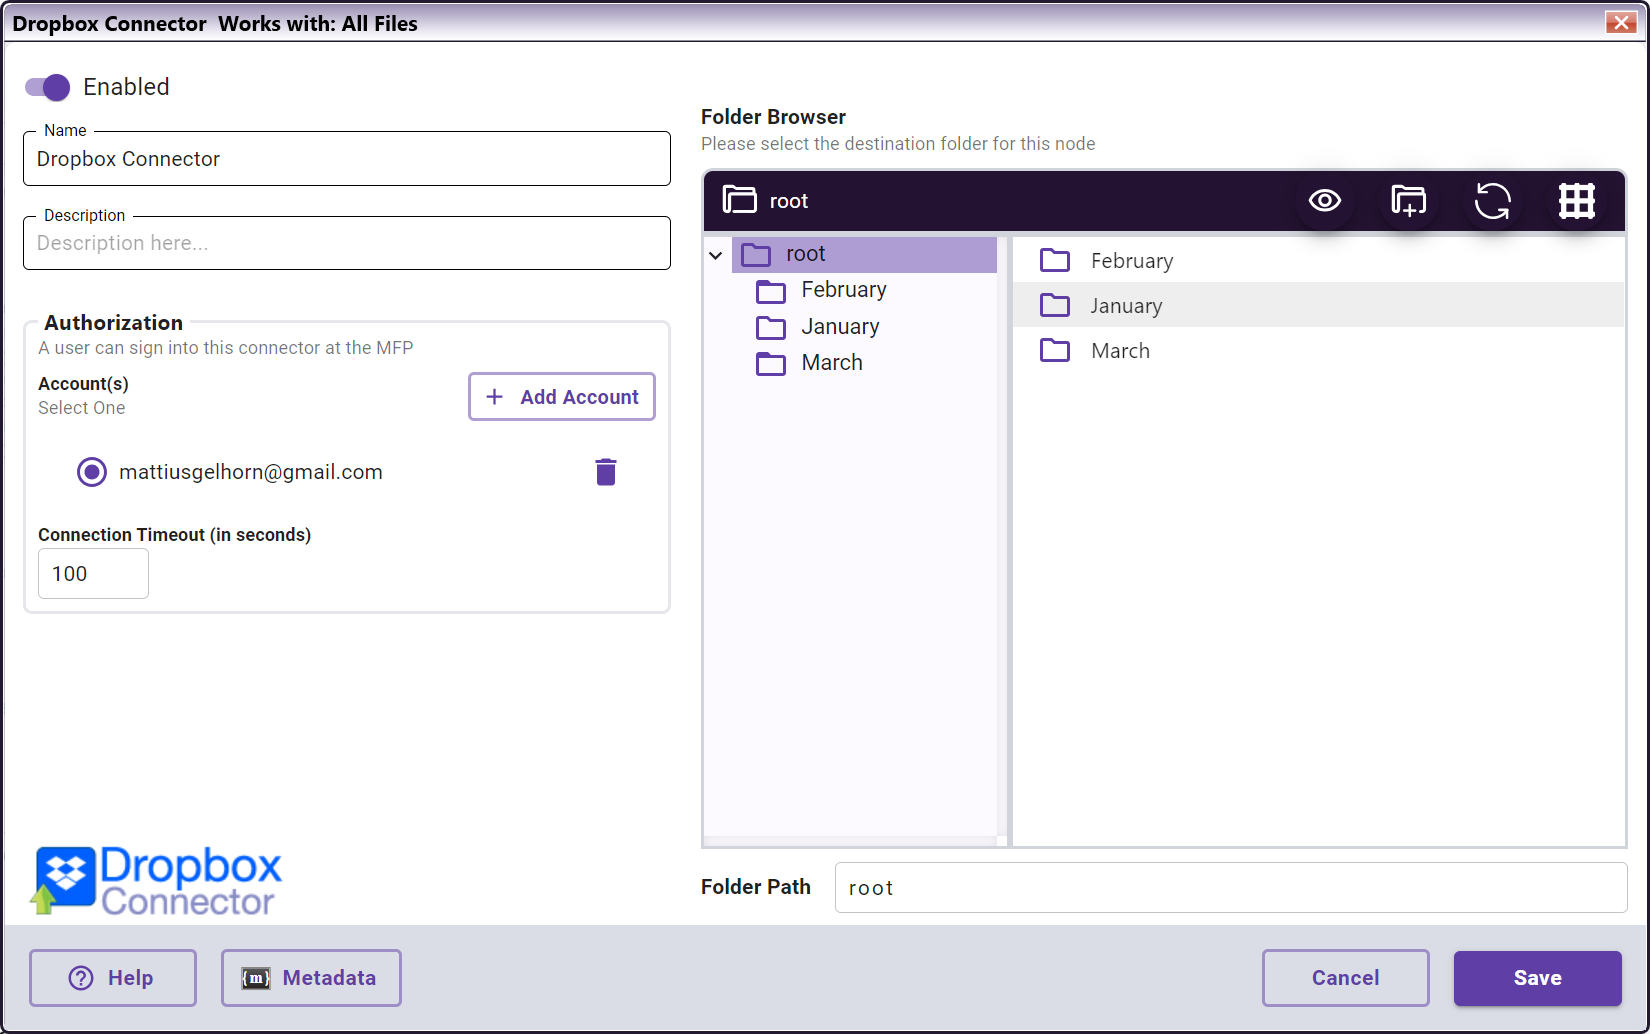Open the Metadata button
Screen dimensions: 1650x1034
coord(311,978)
